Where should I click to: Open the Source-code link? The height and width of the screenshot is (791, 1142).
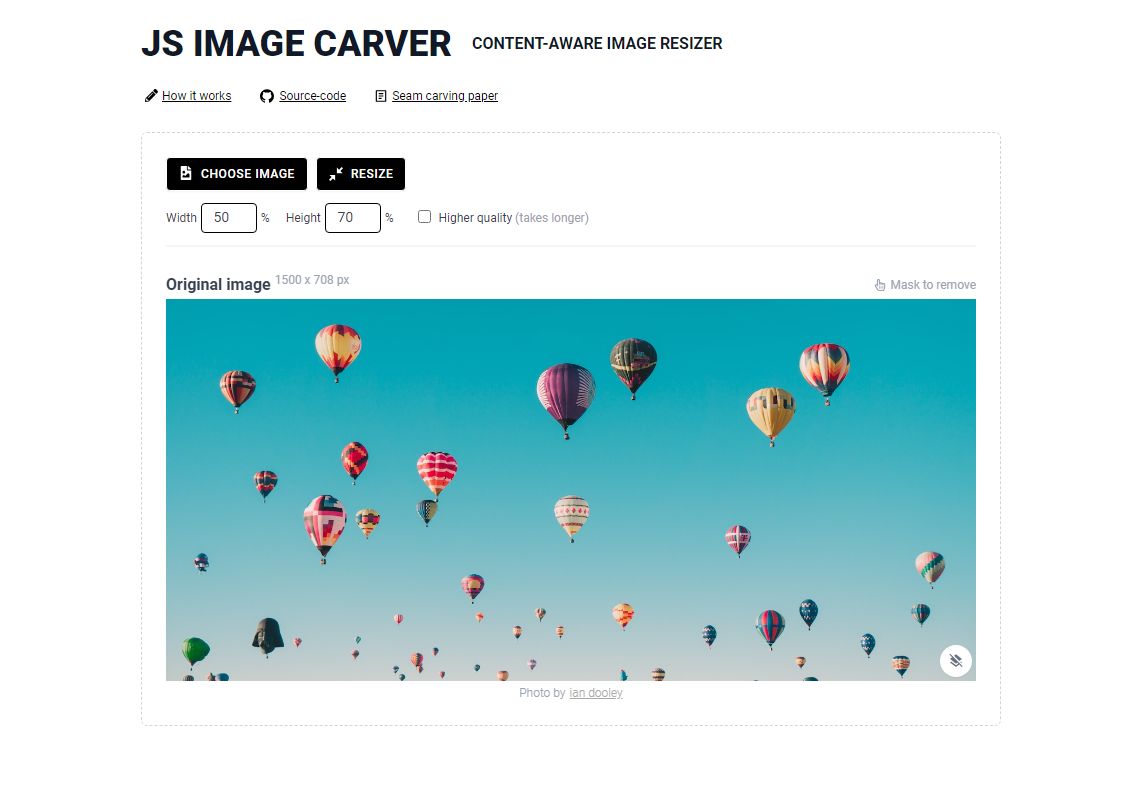(x=312, y=95)
